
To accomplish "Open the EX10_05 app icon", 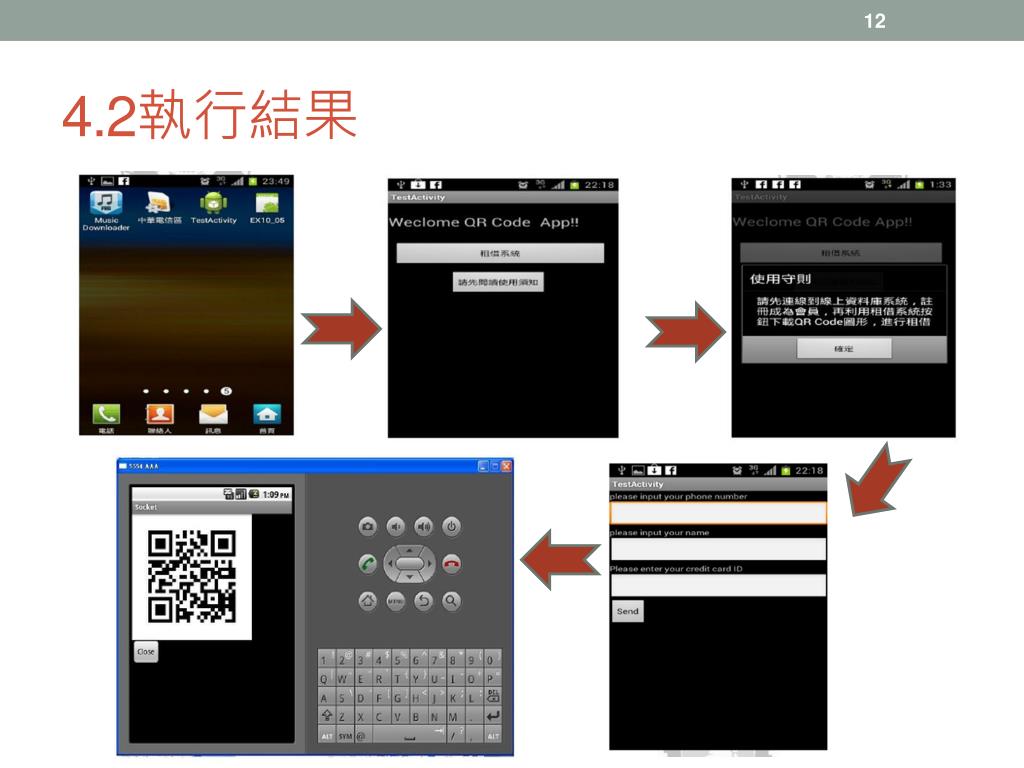I will pyautogui.click(x=267, y=209).
